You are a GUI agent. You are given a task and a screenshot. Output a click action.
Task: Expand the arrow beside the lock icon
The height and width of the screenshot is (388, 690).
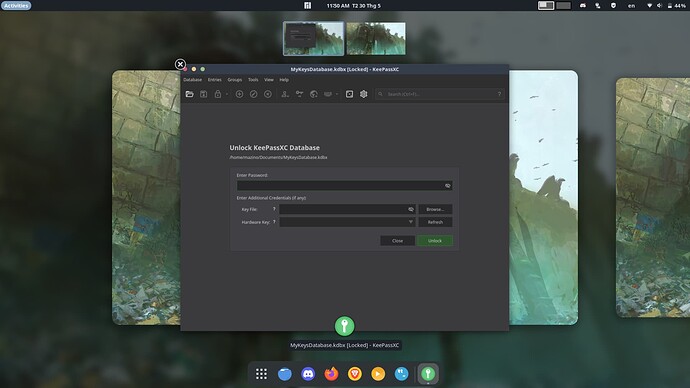[227, 94]
